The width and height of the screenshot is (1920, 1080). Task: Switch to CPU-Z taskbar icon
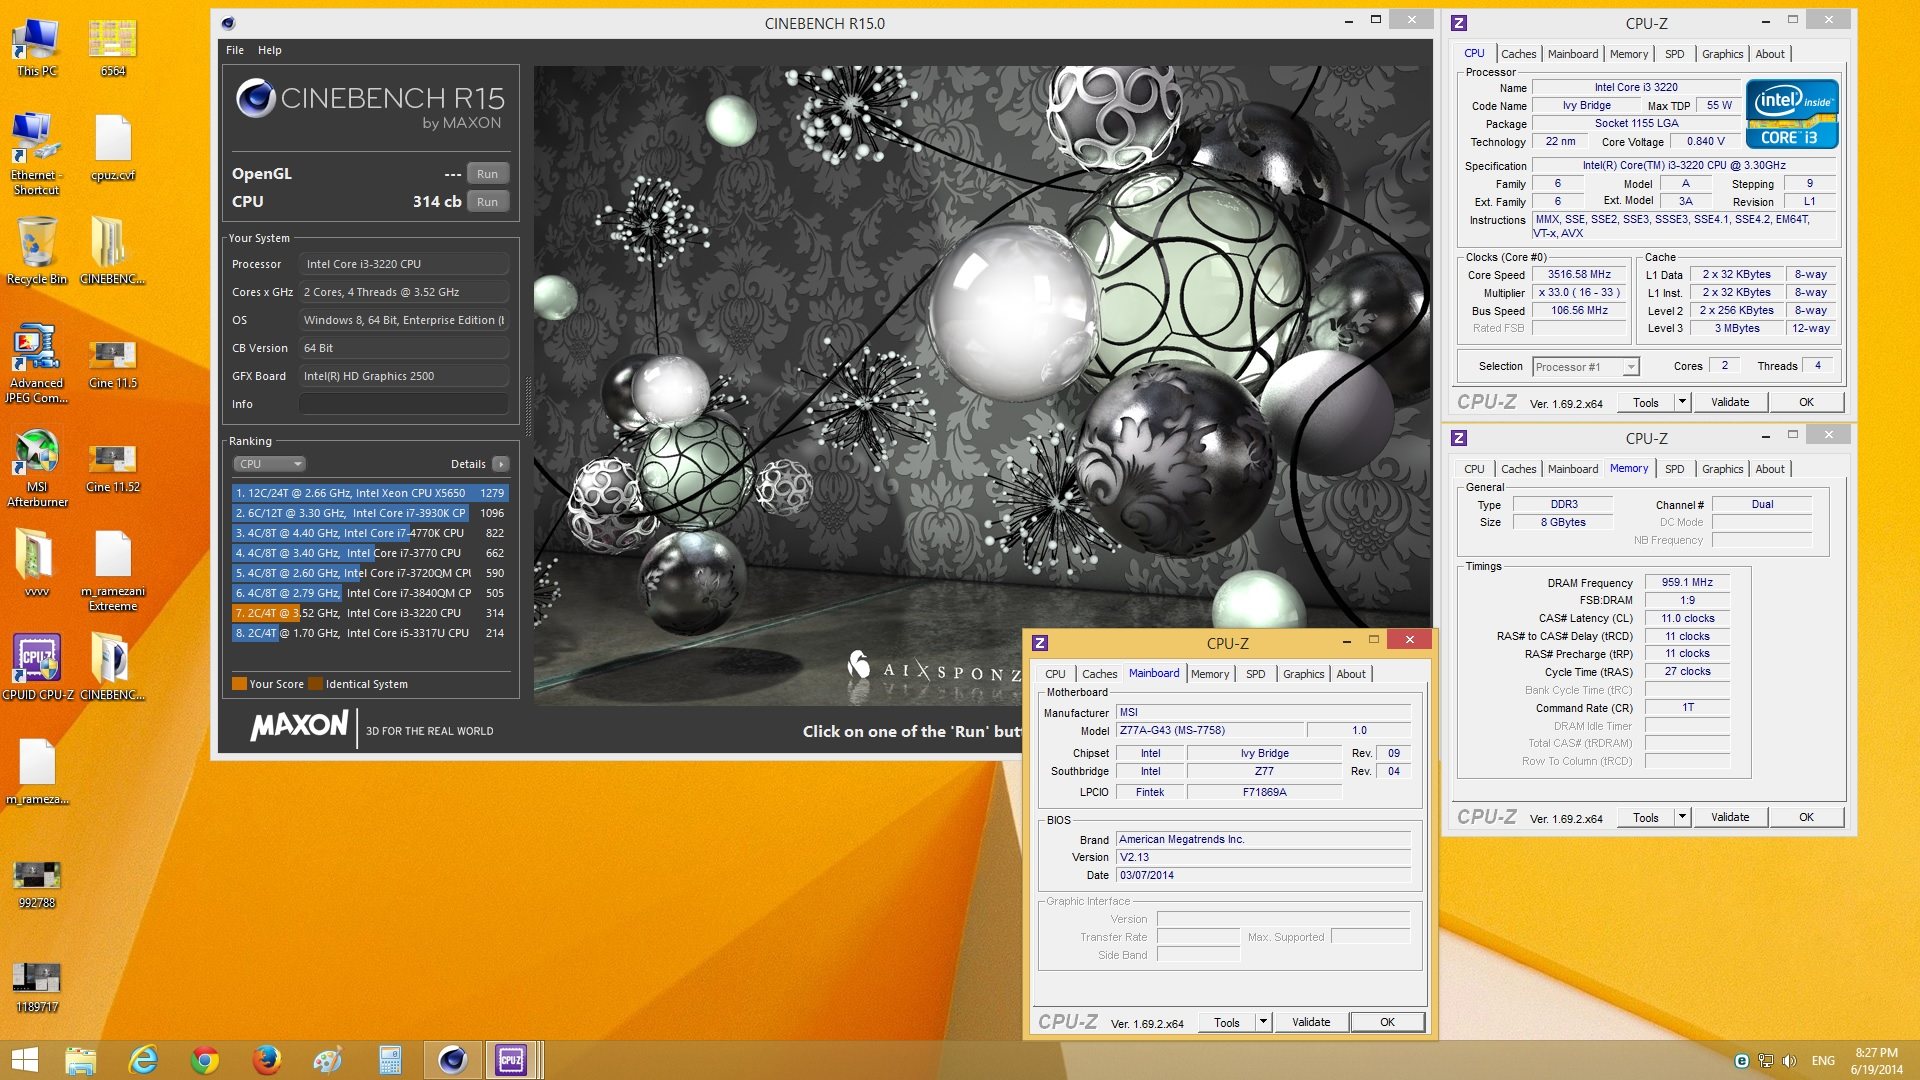(x=512, y=1060)
